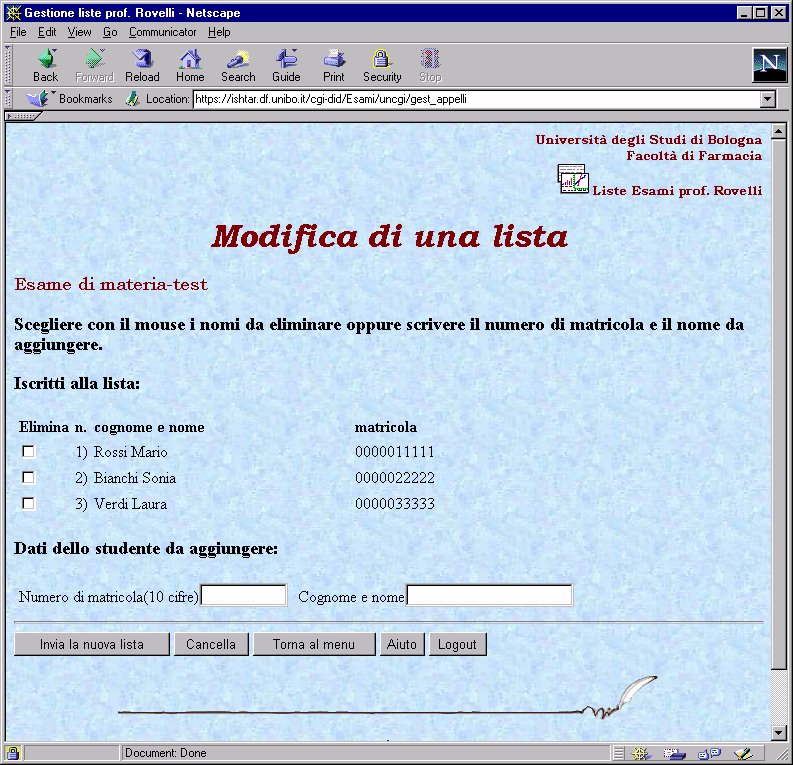Submit with Invia la nuova lista
This screenshot has height=765, width=793.
point(92,644)
